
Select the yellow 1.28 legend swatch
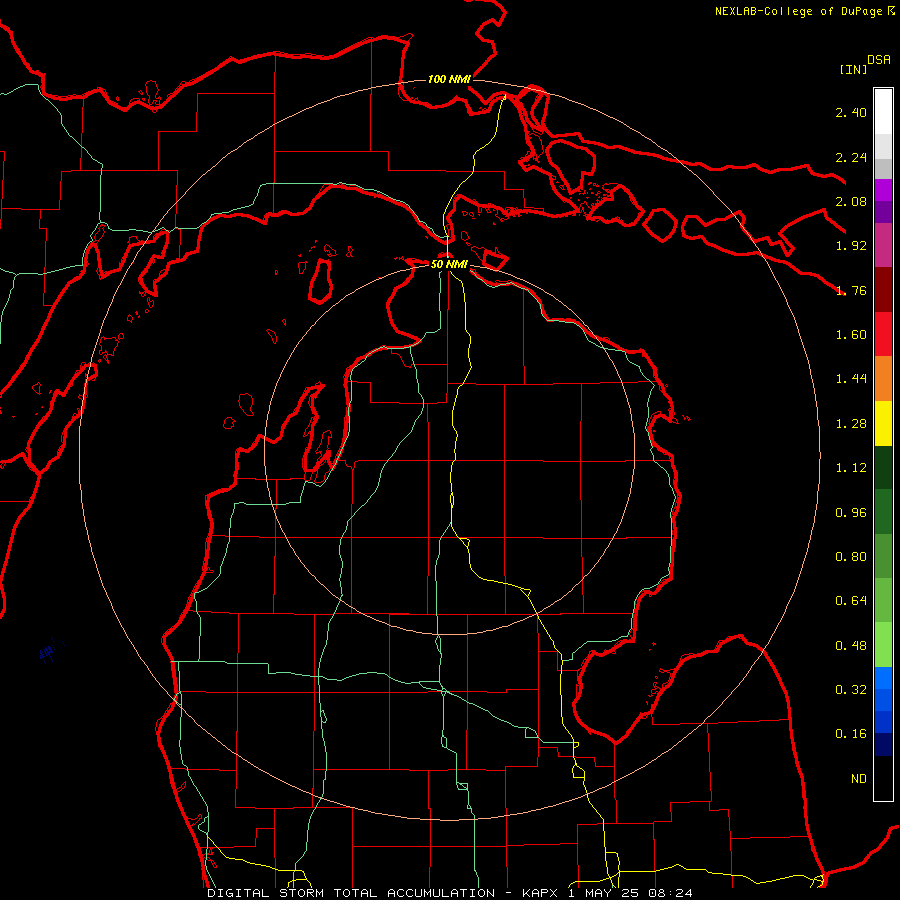point(883,423)
